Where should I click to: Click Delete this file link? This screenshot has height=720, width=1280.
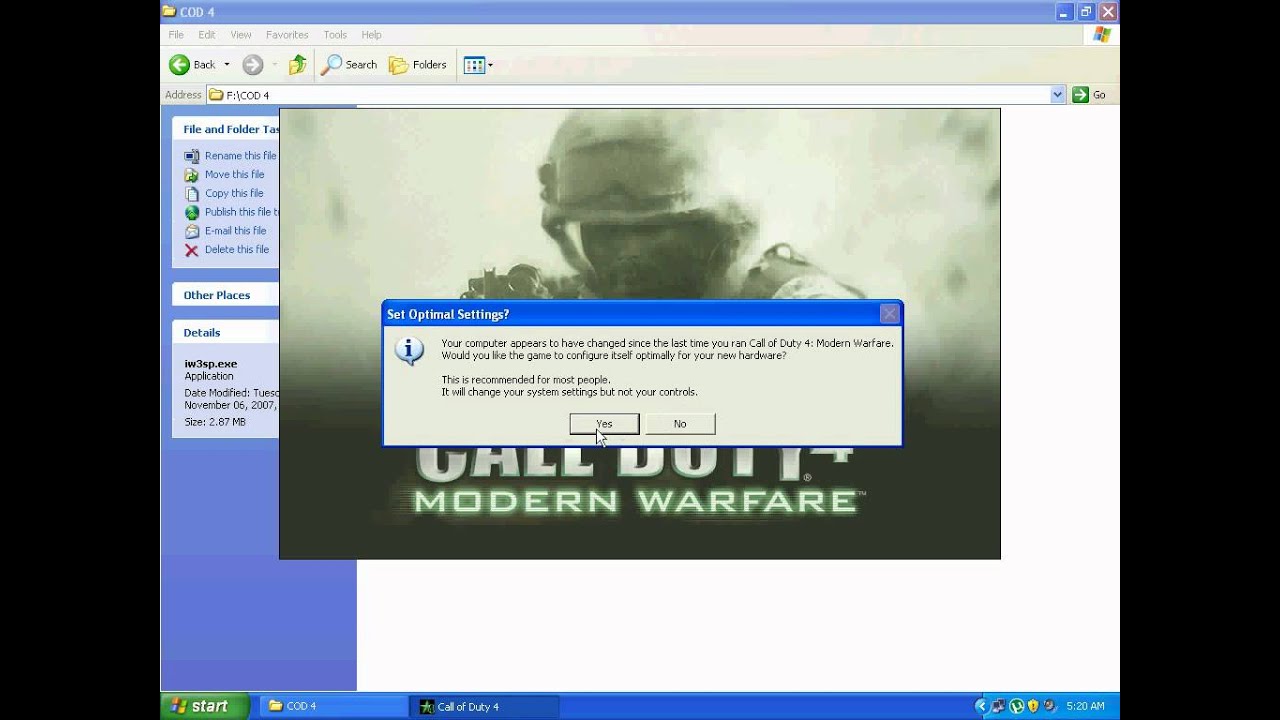click(237, 250)
